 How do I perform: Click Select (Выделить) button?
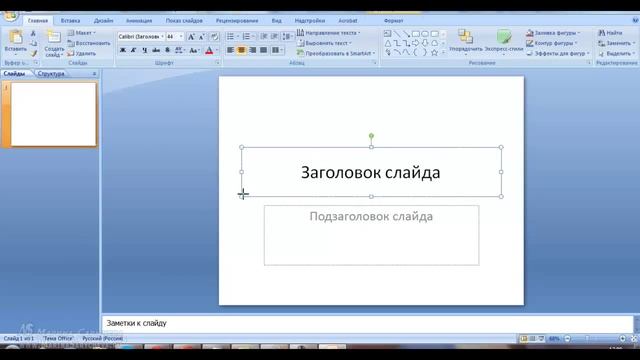click(616, 53)
